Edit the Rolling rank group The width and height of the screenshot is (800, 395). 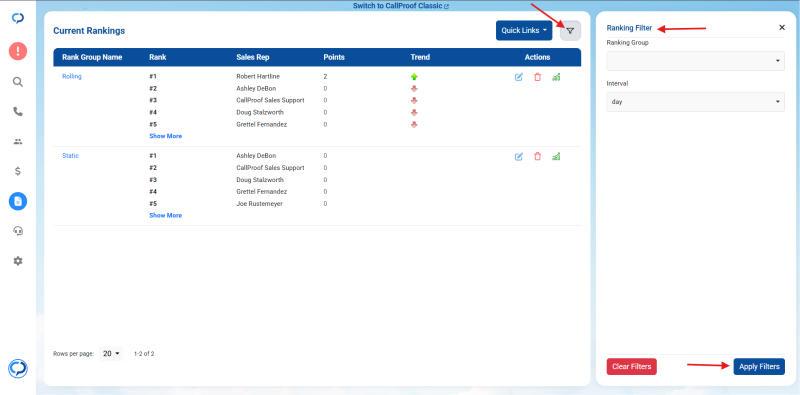[519, 77]
